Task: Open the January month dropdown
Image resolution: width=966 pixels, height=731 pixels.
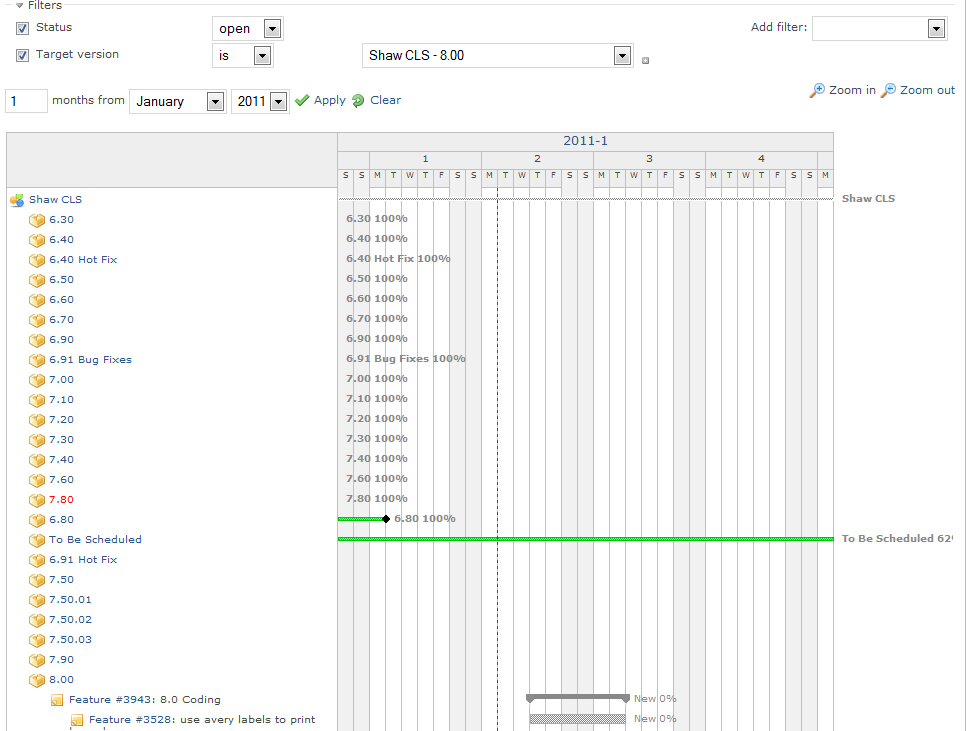Action: coord(177,101)
